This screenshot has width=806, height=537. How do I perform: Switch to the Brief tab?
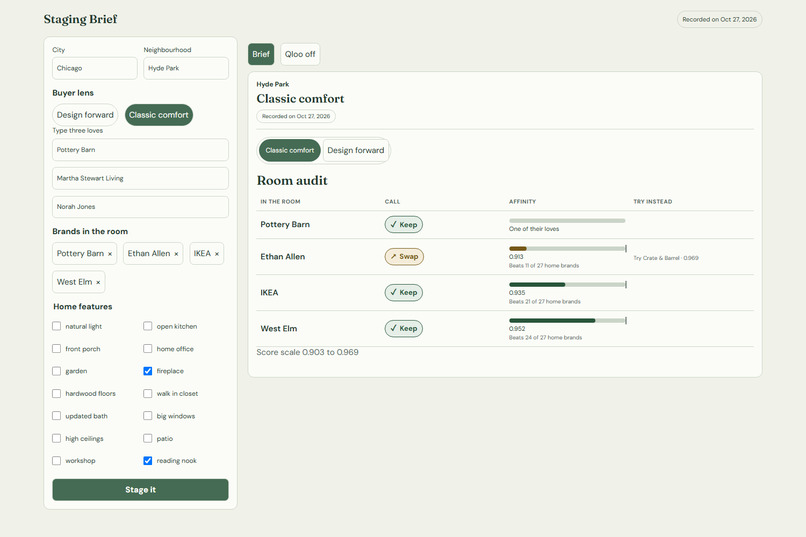[x=261, y=54]
